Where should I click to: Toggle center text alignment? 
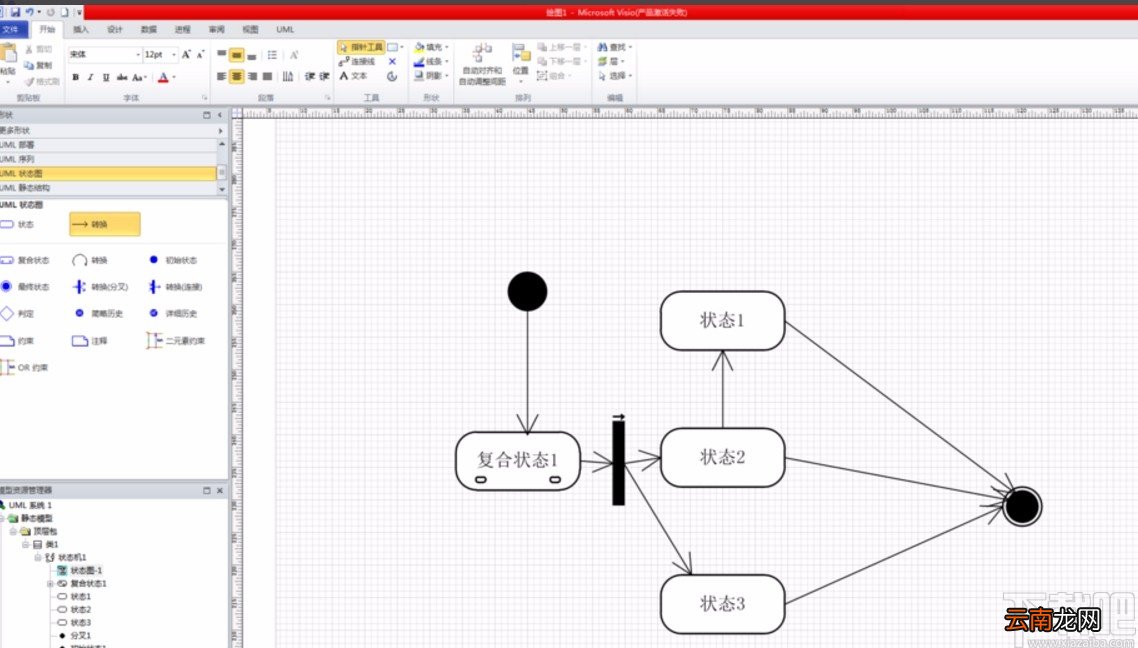237,76
